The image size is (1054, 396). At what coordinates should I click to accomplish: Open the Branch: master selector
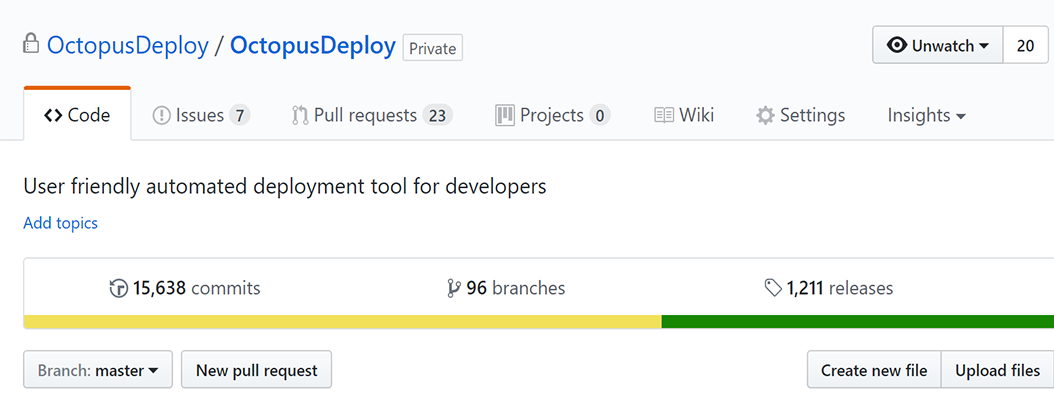point(98,369)
